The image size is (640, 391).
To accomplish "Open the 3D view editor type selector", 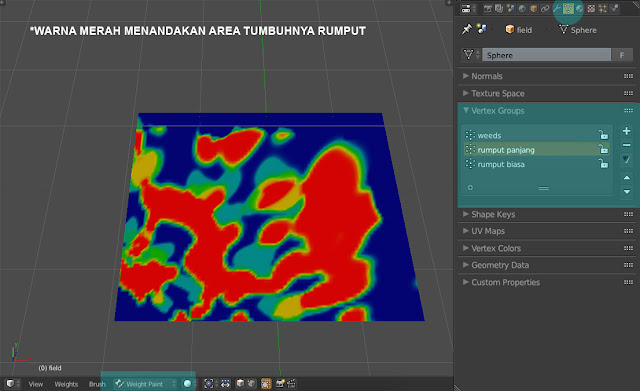I will point(13,383).
